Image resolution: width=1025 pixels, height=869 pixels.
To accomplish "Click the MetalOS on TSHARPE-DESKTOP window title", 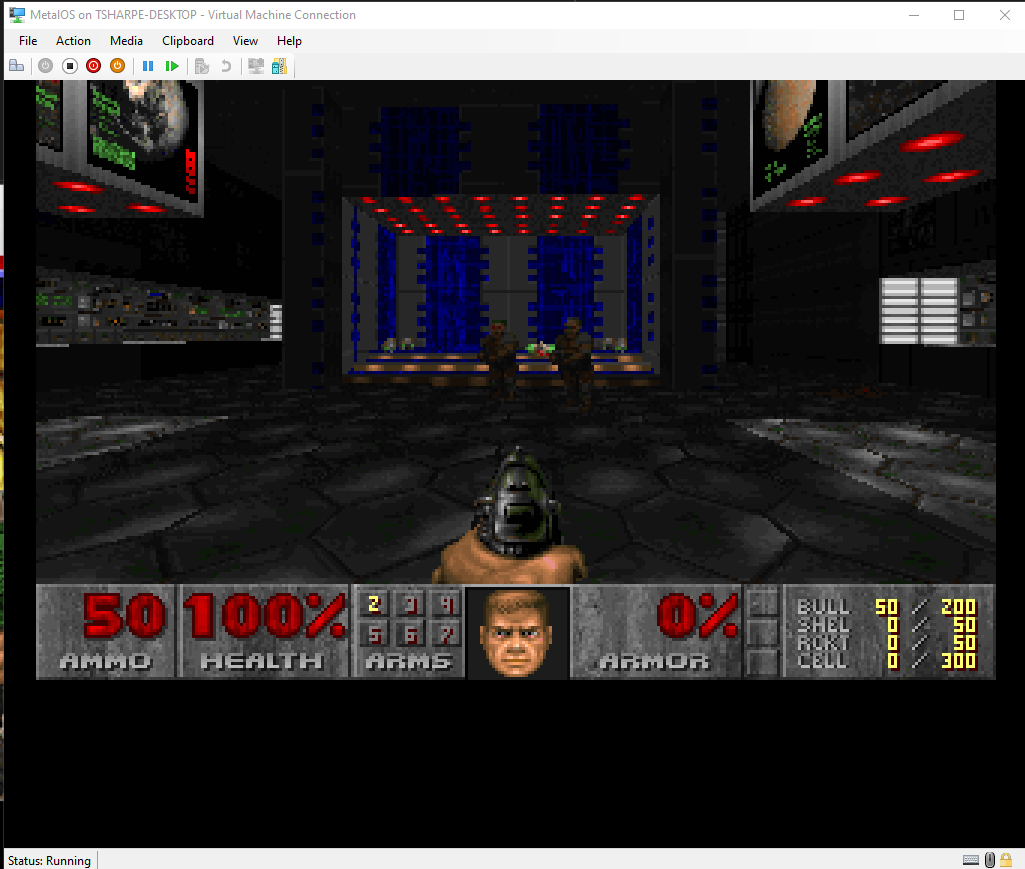I will tap(193, 14).
